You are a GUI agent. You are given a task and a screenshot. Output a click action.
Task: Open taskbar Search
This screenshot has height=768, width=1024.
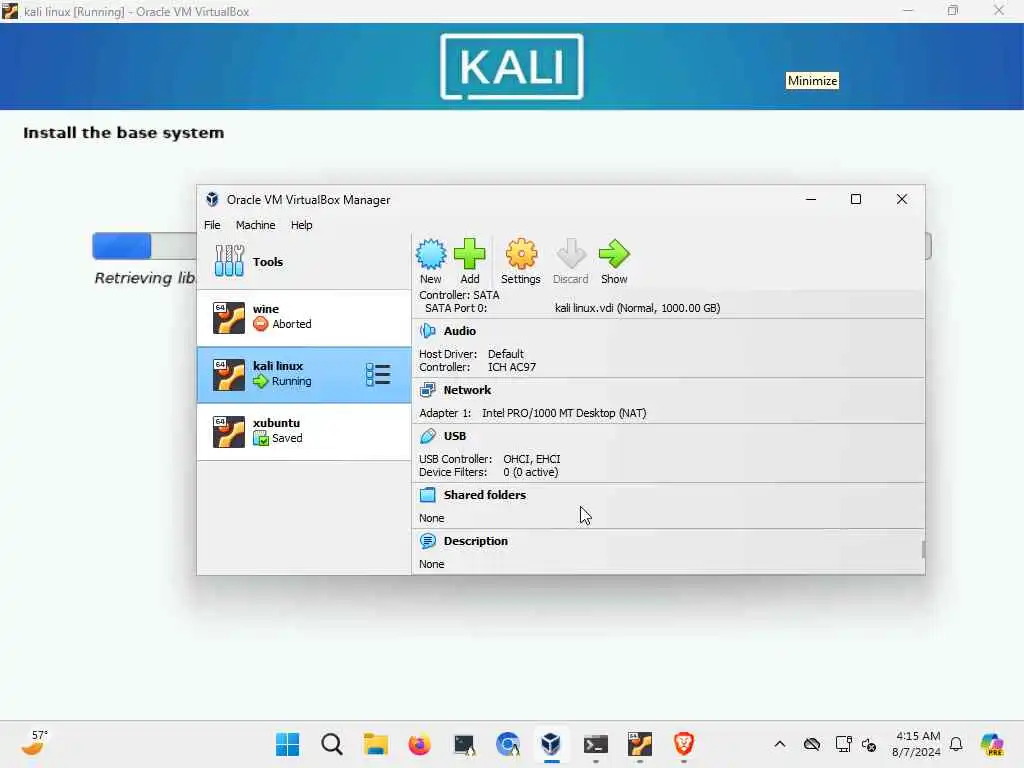[x=332, y=744]
